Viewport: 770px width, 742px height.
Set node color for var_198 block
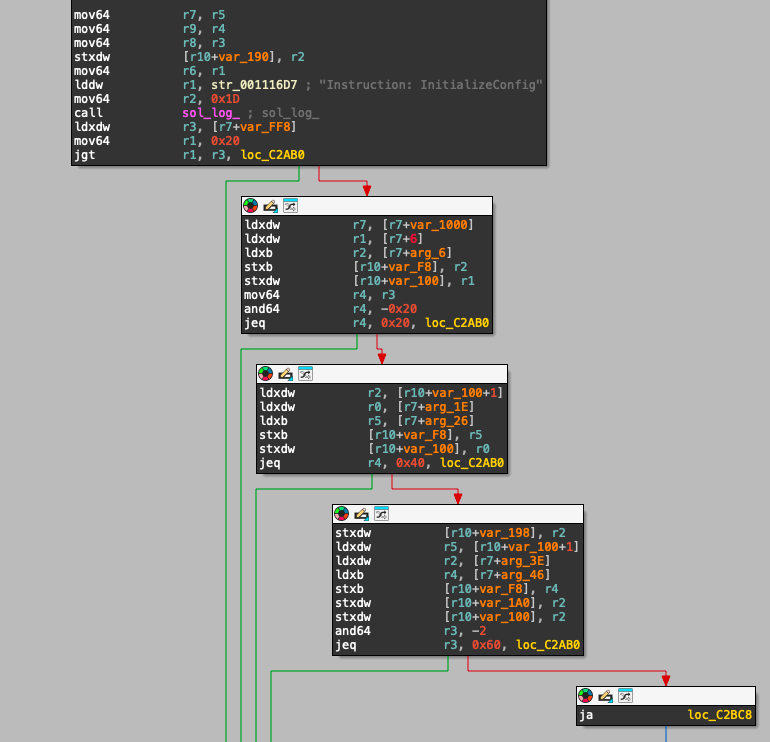[x=341, y=514]
